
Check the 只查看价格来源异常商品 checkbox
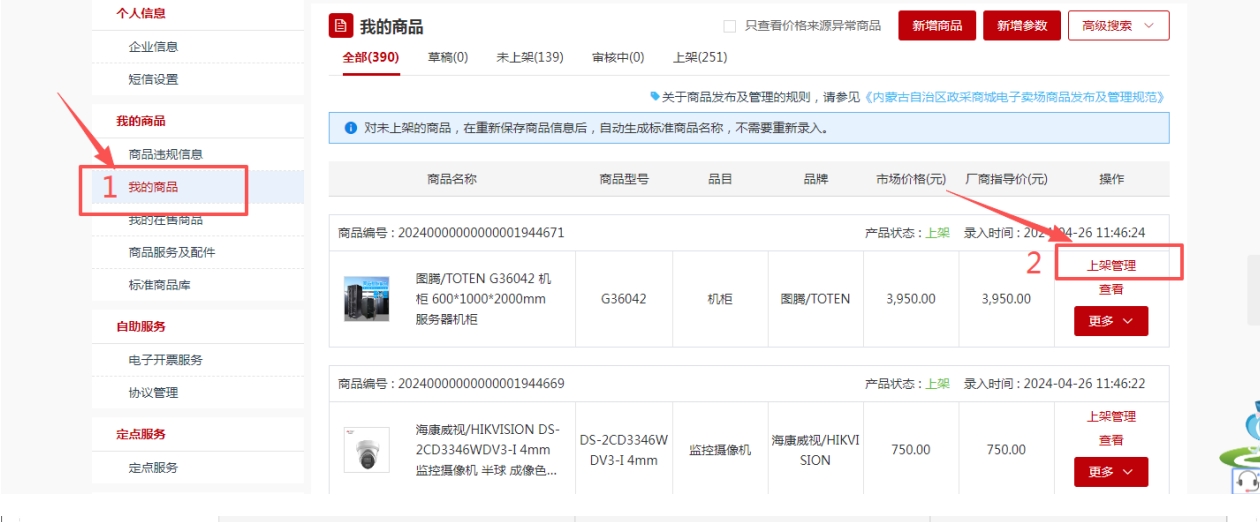pos(730,26)
